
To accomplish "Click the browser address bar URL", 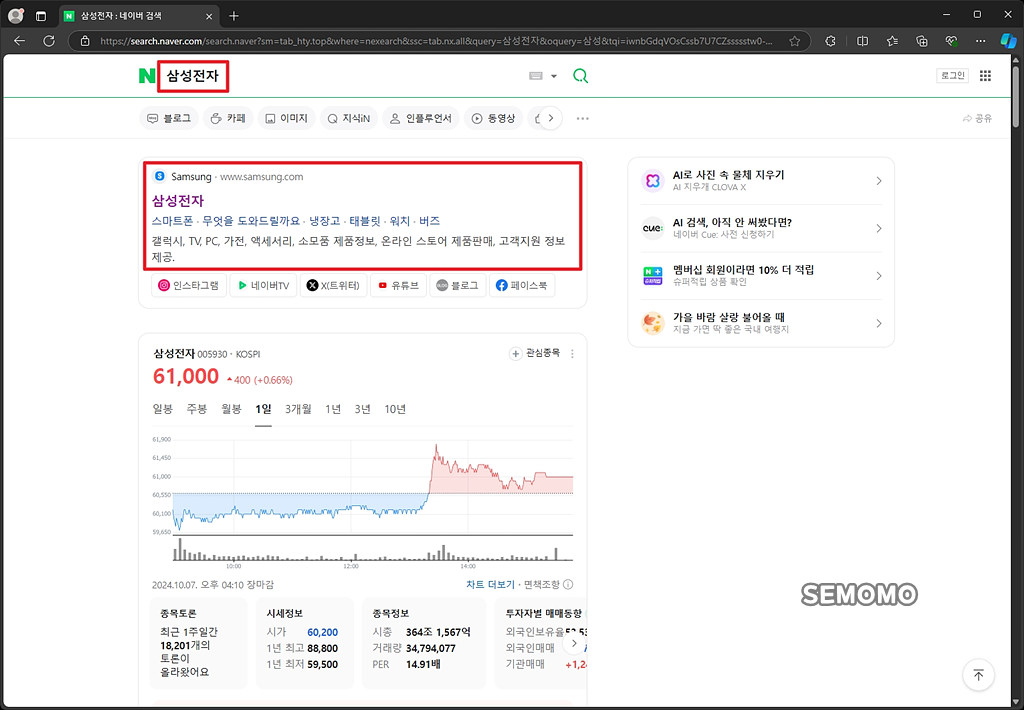I will click(436, 41).
